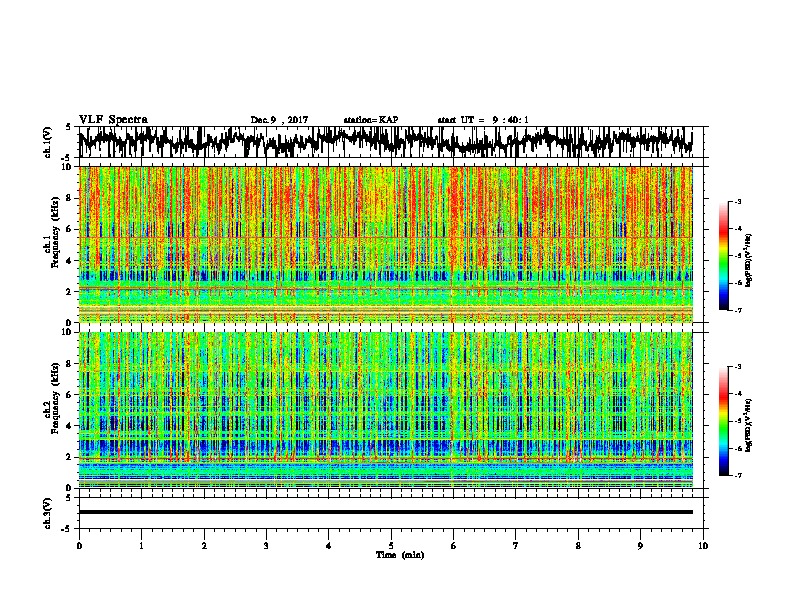
Task: Click the "-3" label on ch.1 color bar
Action: [738, 201]
